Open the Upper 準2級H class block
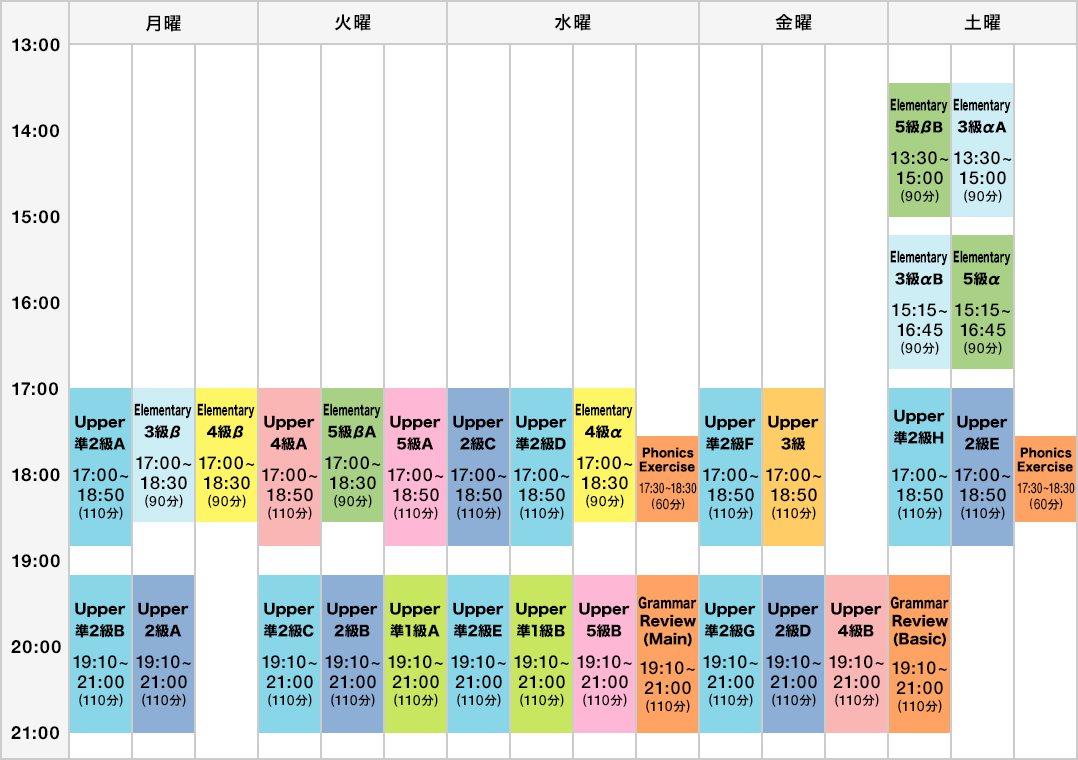Screen dimensions: 1078x760 tap(919, 467)
